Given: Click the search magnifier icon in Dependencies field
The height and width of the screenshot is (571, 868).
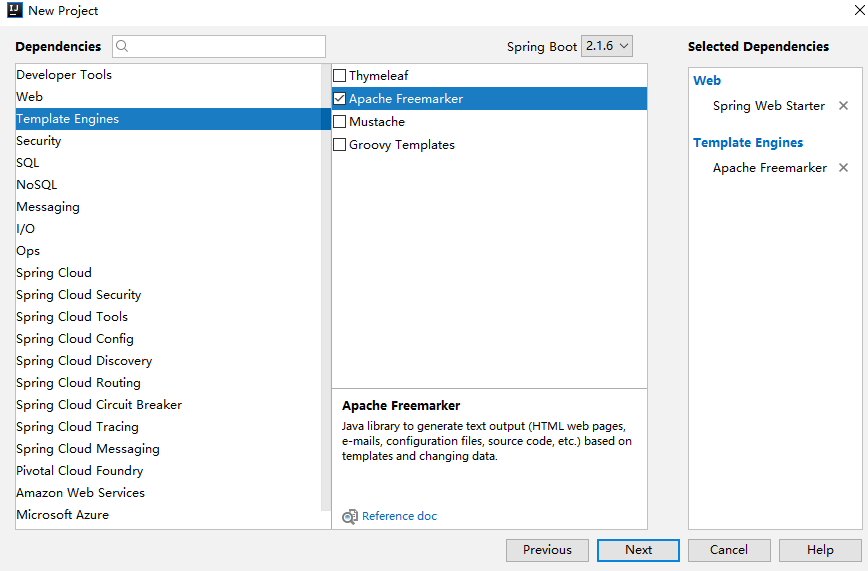Looking at the screenshot, I should pos(122,46).
